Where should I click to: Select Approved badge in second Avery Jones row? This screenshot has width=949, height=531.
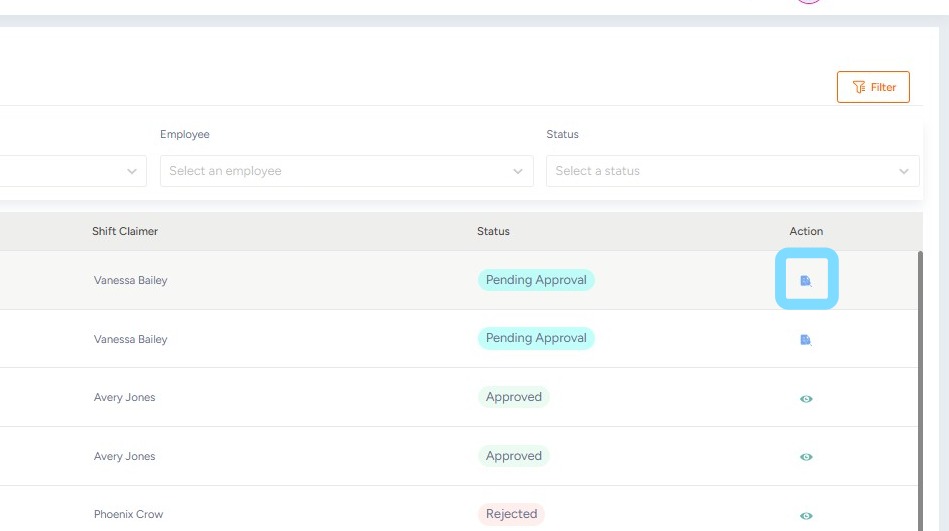click(514, 456)
